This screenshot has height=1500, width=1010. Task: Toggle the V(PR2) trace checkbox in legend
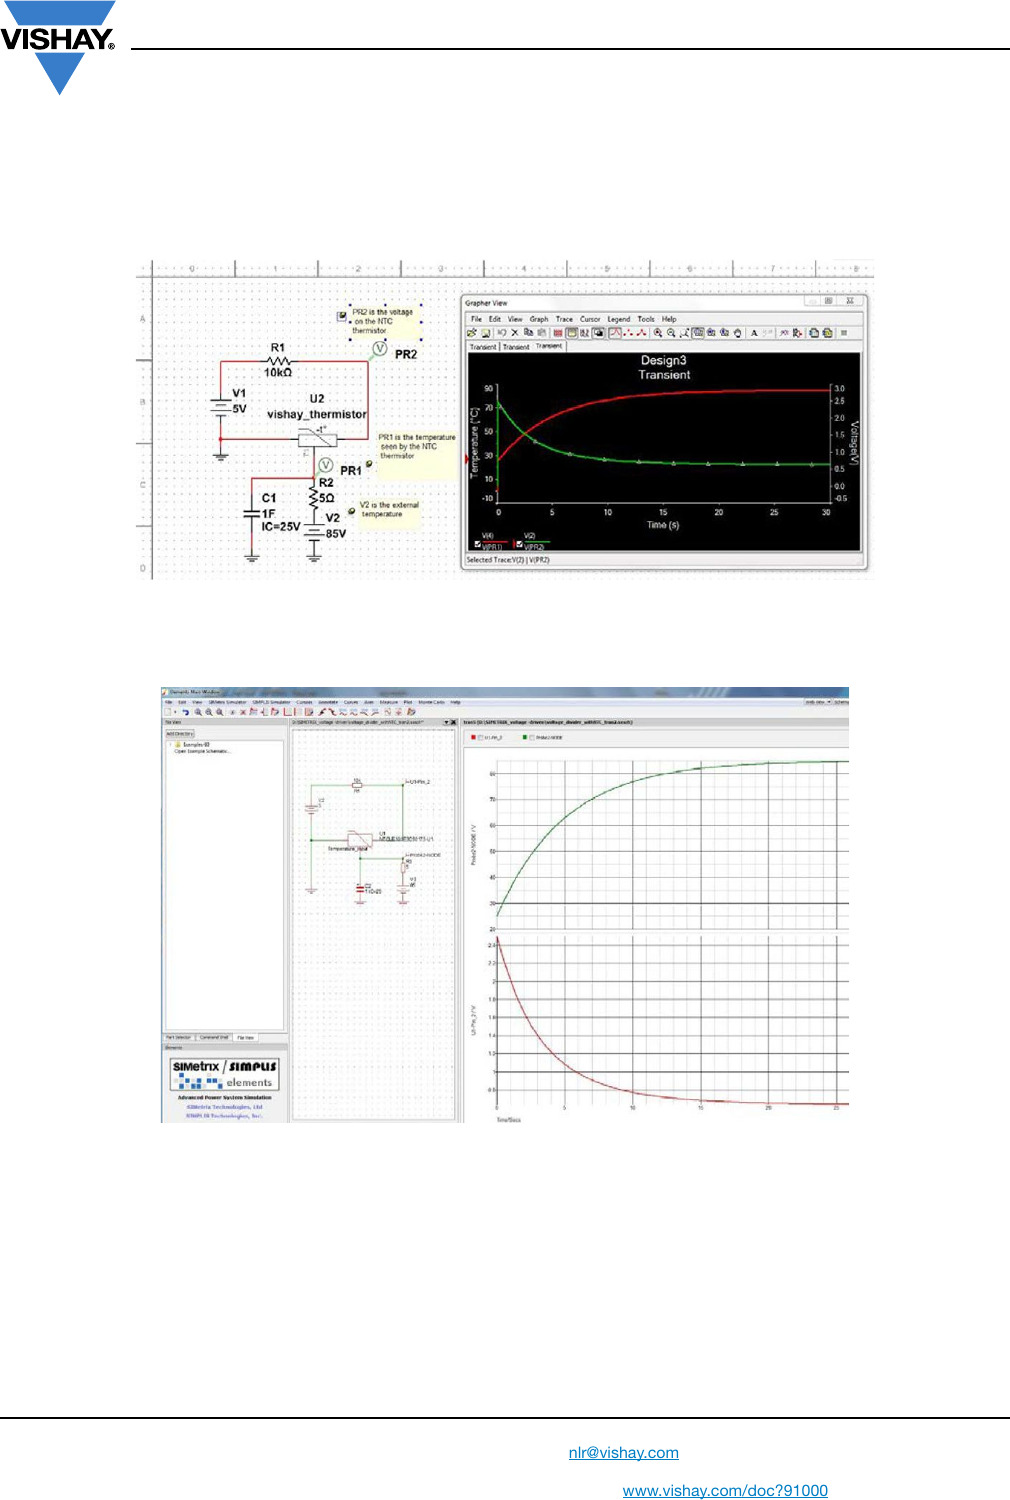click(x=519, y=545)
